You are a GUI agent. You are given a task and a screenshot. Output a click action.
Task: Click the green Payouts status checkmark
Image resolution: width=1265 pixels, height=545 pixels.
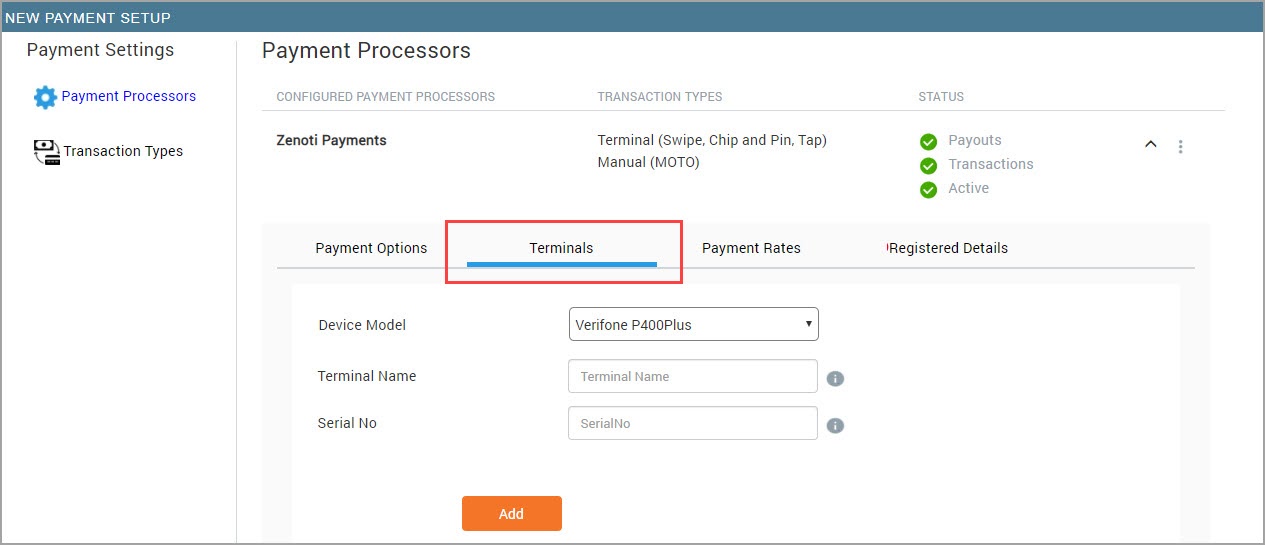coord(928,141)
